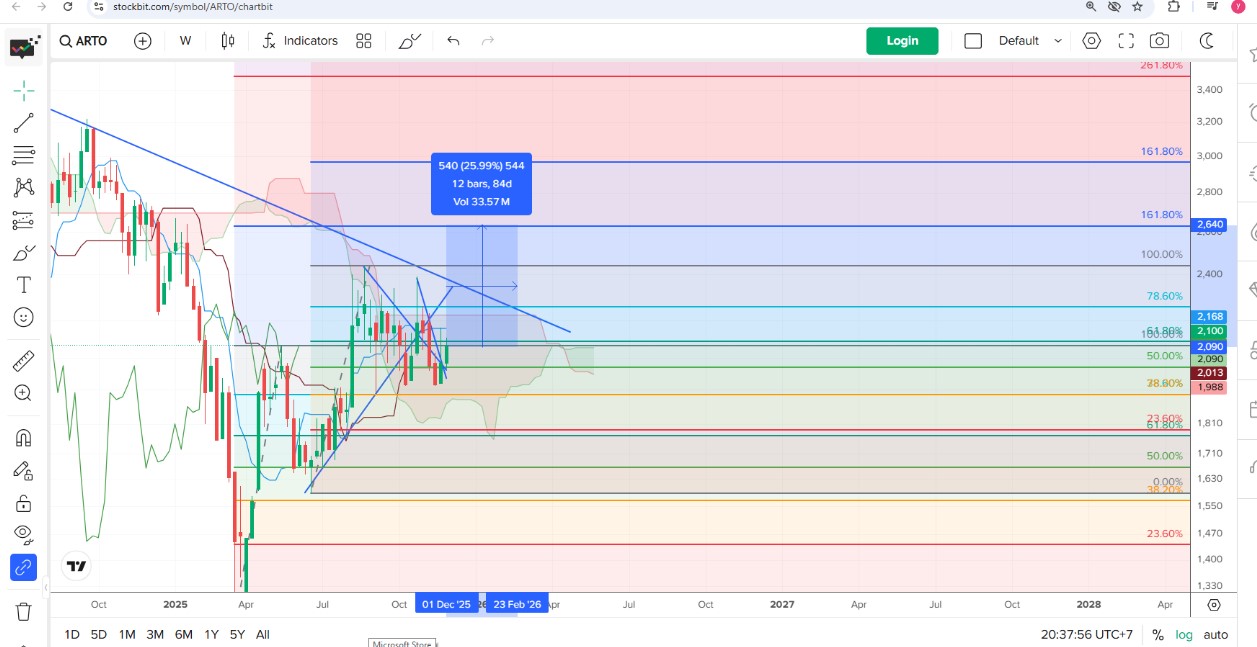The image size is (1257, 647).
Task: Show All time range
Action: pos(262,634)
